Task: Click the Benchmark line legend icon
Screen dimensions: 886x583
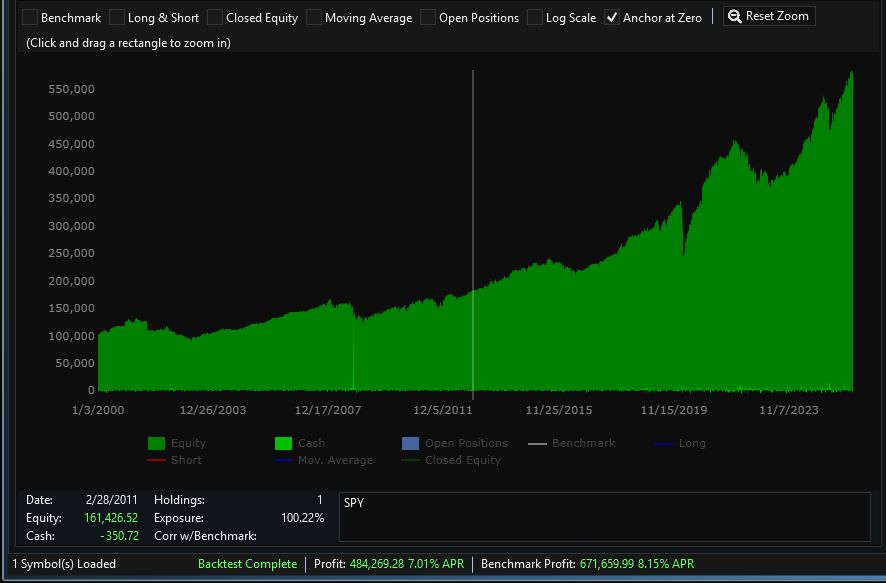Action: click(536, 443)
